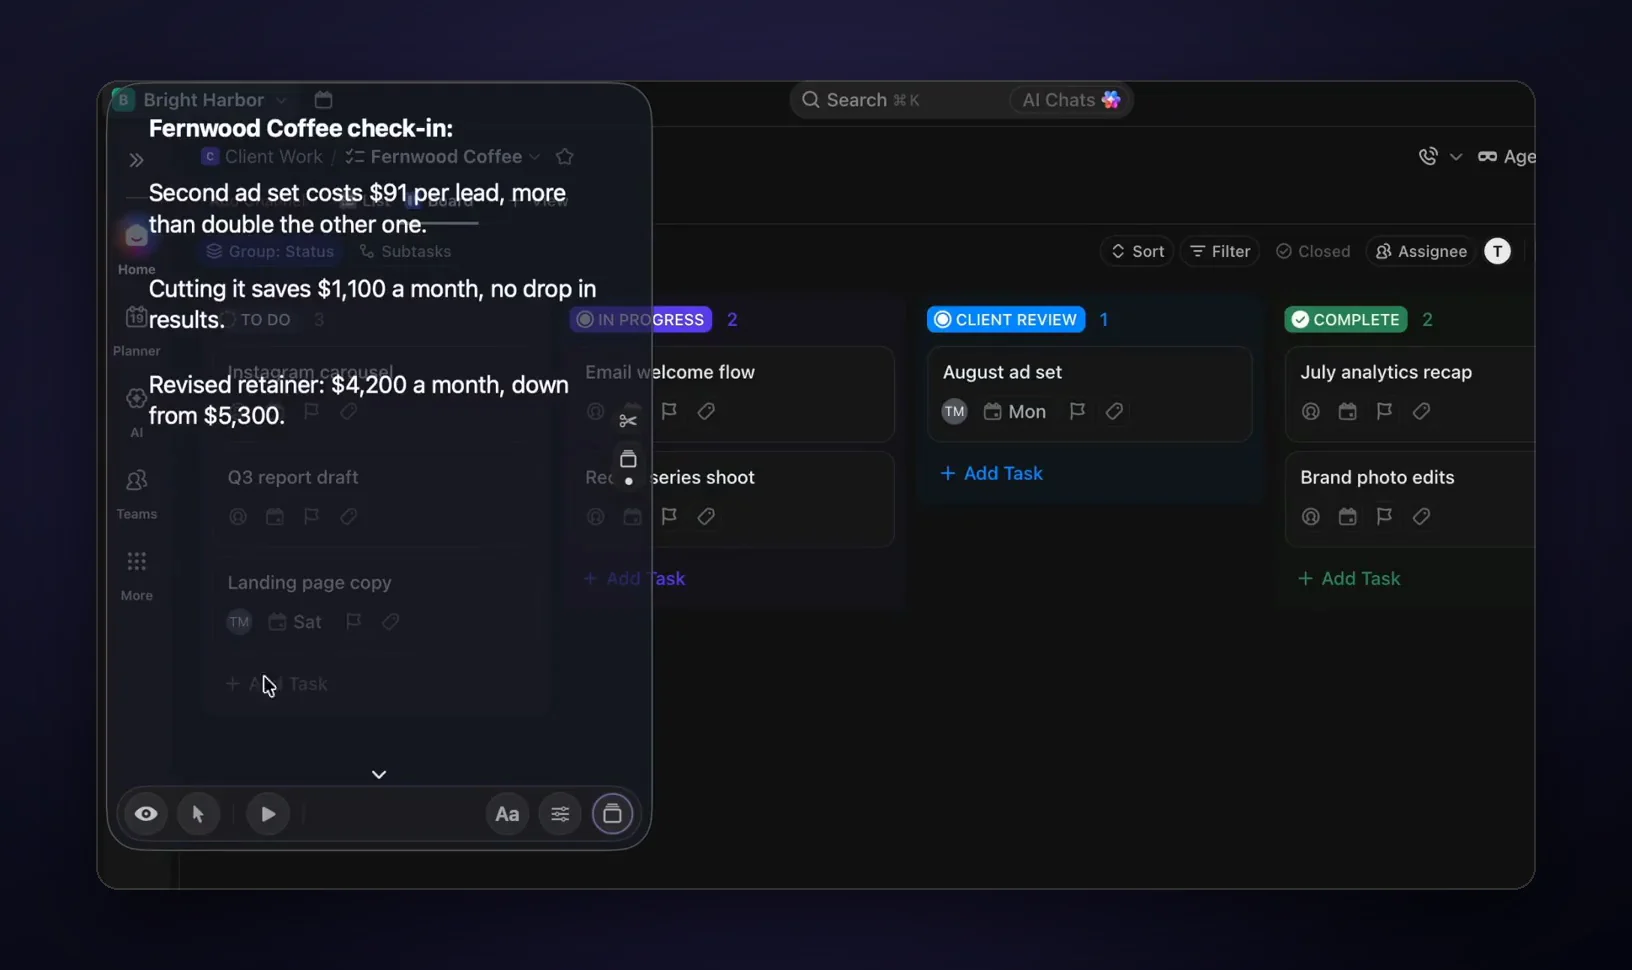Collapse the overlay with the down chevron
Viewport: 1632px width, 970px height.
[x=379, y=774]
